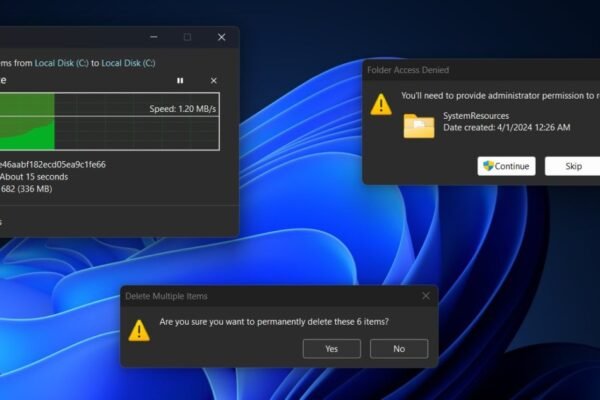Maximize the file copy dialog window
Screen dimensions: 600x400
click(186, 37)
